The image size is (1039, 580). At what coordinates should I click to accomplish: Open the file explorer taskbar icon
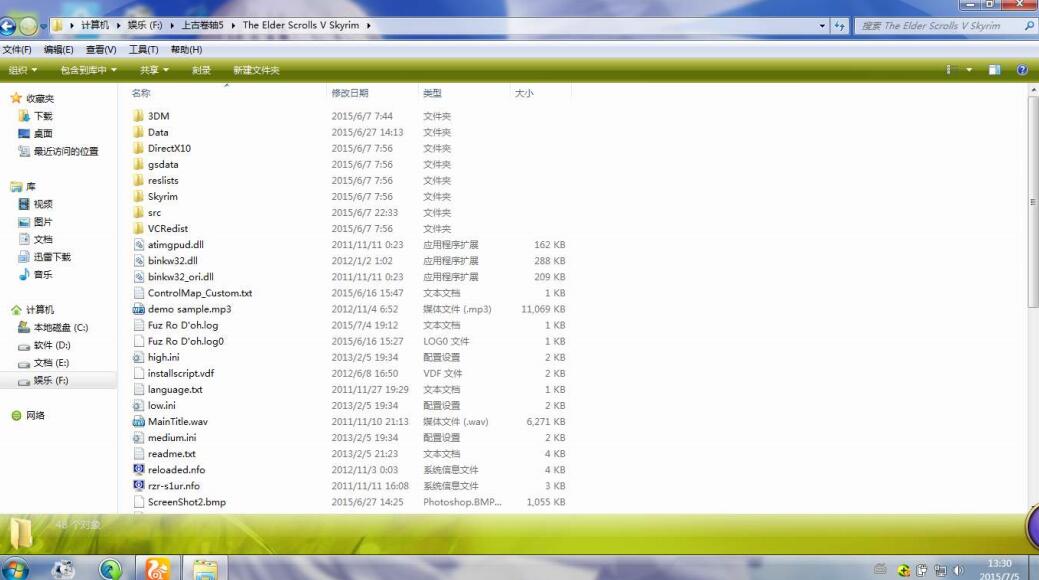pyautogui.click(x=205, y=569)
